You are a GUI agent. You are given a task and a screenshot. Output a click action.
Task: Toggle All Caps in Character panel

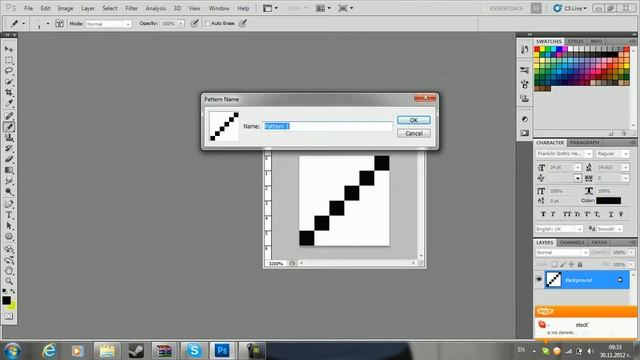click(x=567, y=214)
